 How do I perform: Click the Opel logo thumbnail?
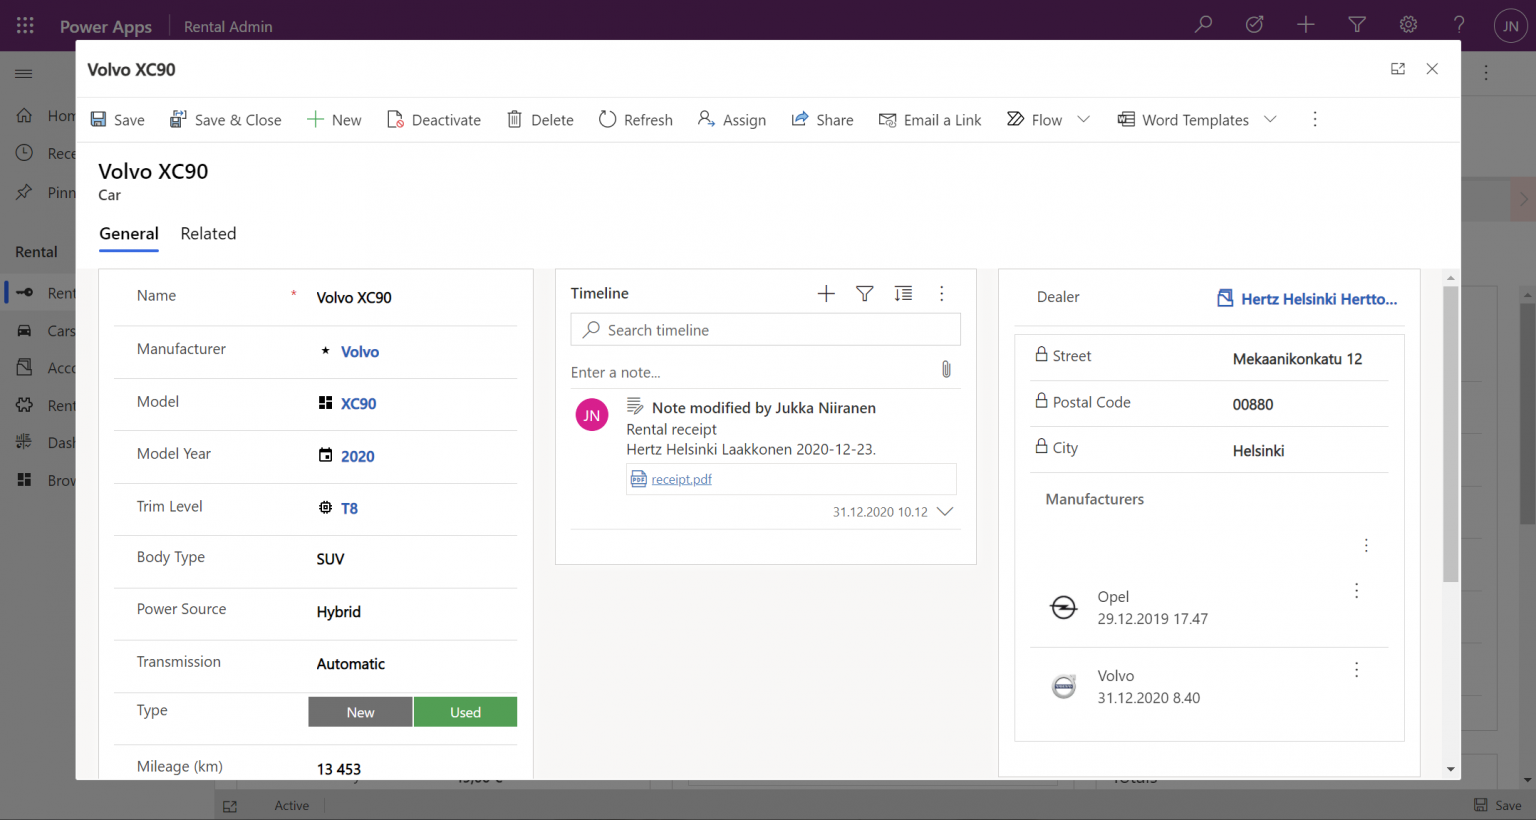1064,607
